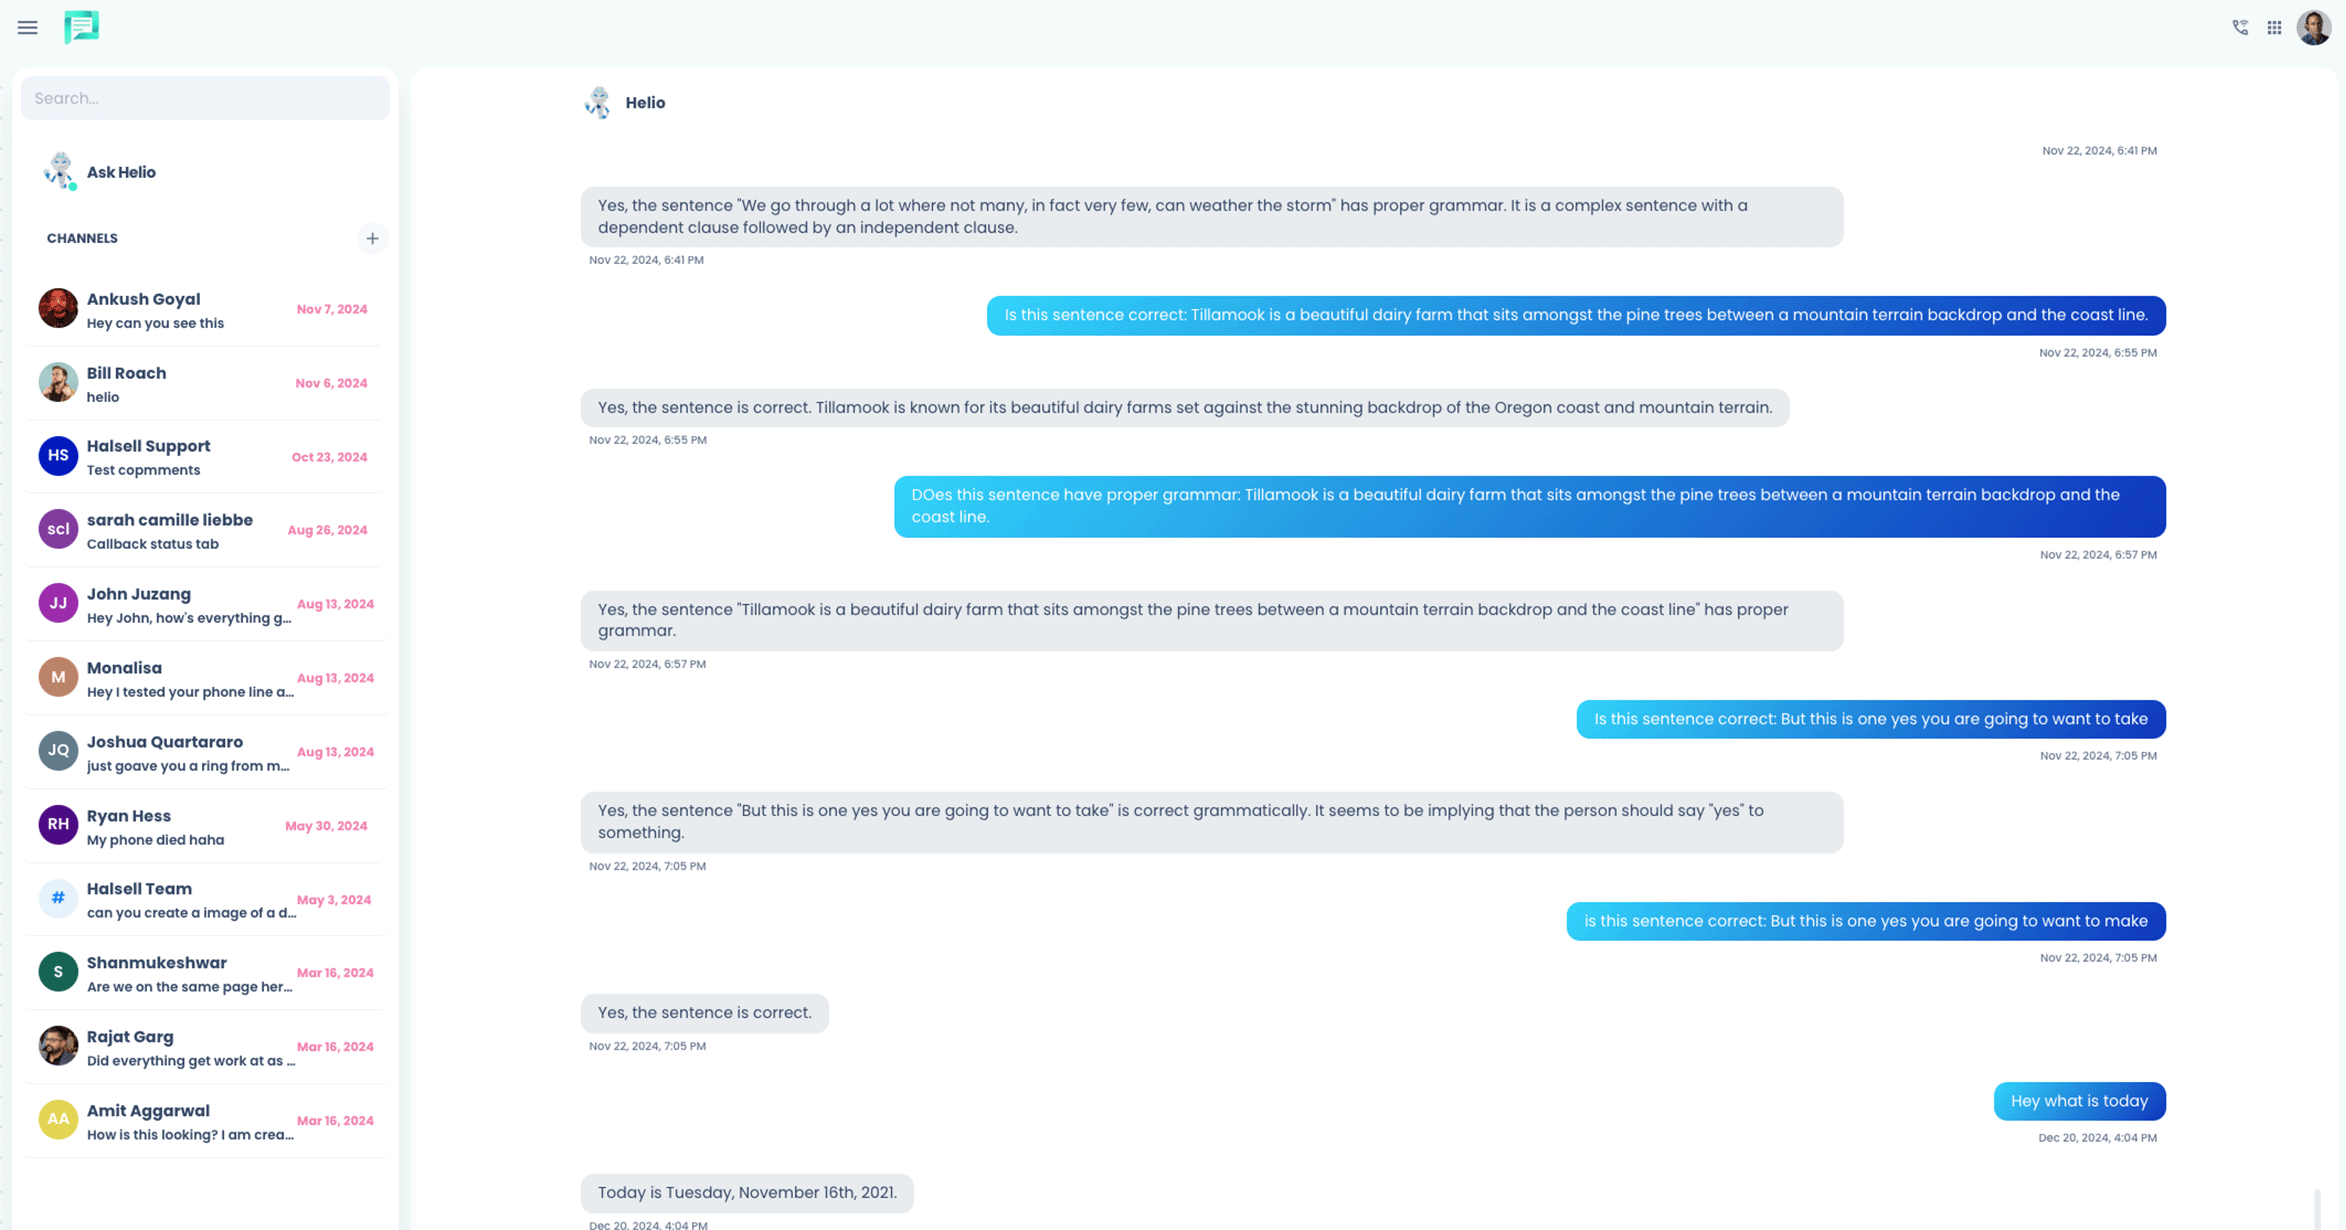Open the user profile avatar
The image size is (2346, 1230).
click(x=2313, y=28)
